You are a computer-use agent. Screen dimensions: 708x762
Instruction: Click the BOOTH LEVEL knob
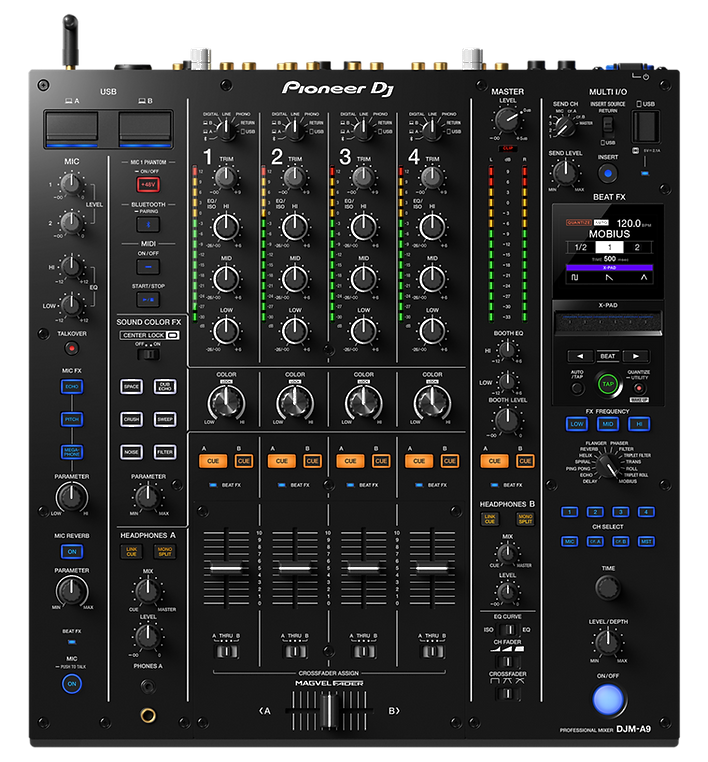click(x=507, y=420)
